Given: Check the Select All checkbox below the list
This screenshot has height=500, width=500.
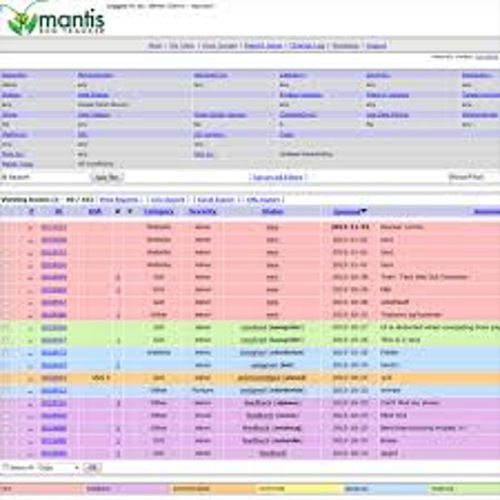Looking at the screenshot, I should pos(6,467).
